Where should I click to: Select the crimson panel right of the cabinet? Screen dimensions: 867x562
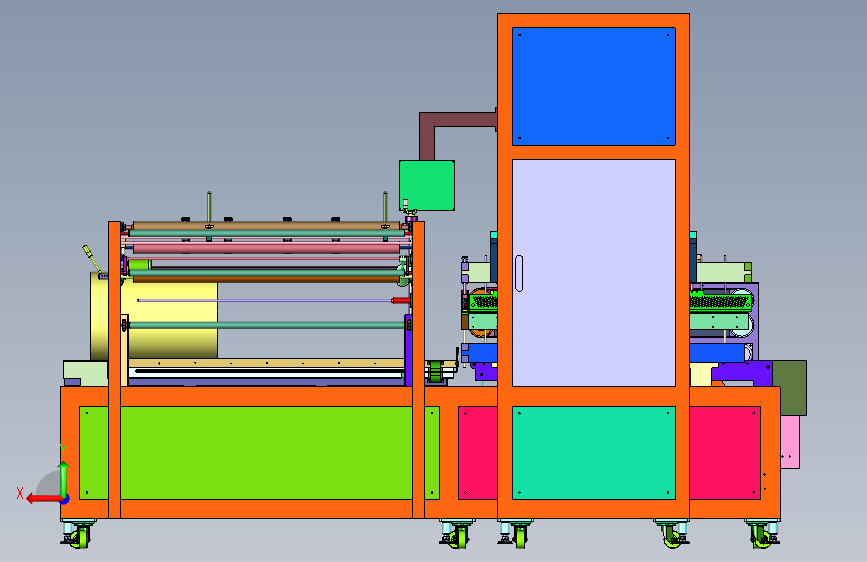(725, 453)
